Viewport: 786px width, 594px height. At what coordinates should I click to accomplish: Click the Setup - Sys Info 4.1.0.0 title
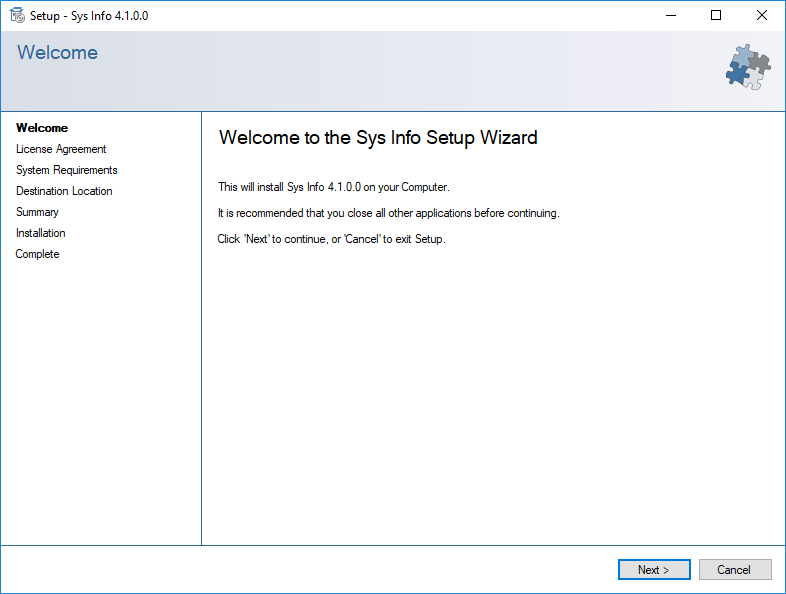click(x=89, y=16)
